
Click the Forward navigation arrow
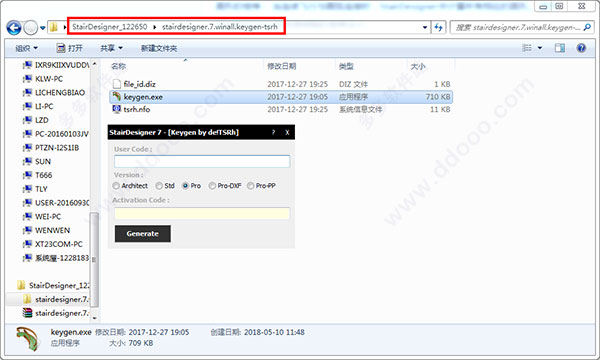[31, 27]
